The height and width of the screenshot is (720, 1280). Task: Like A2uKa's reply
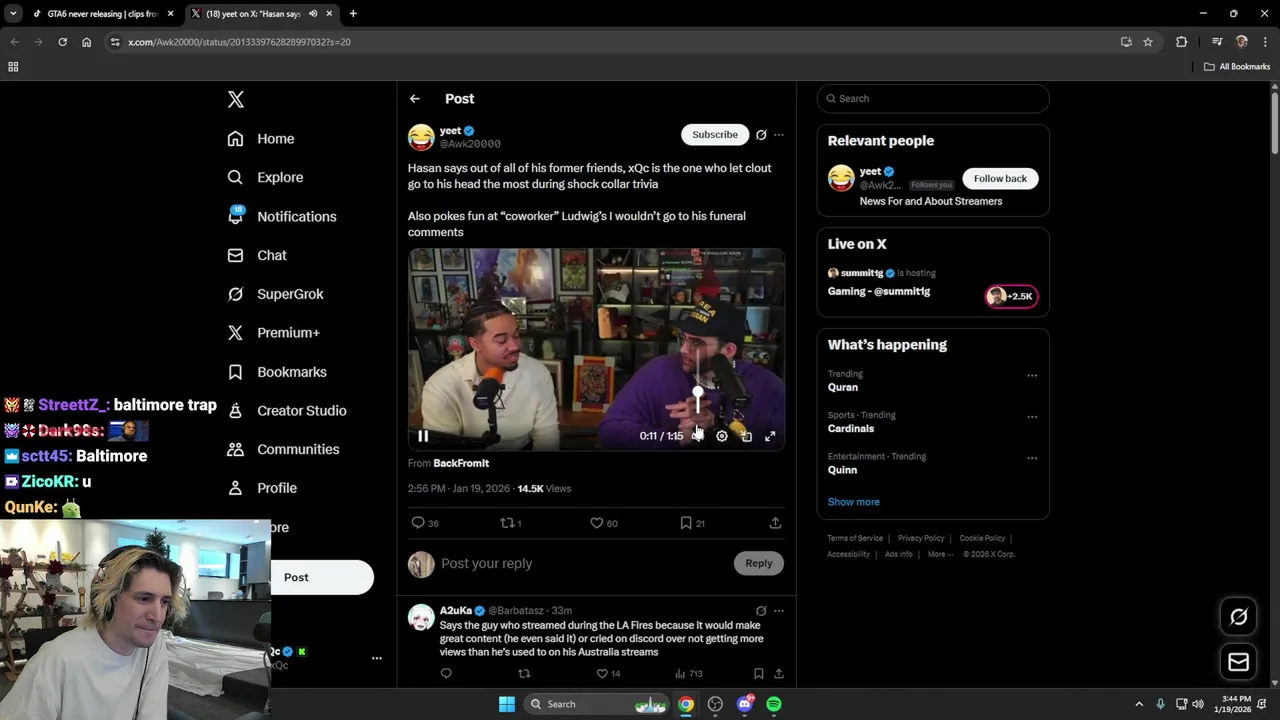[x=608, y=673]
